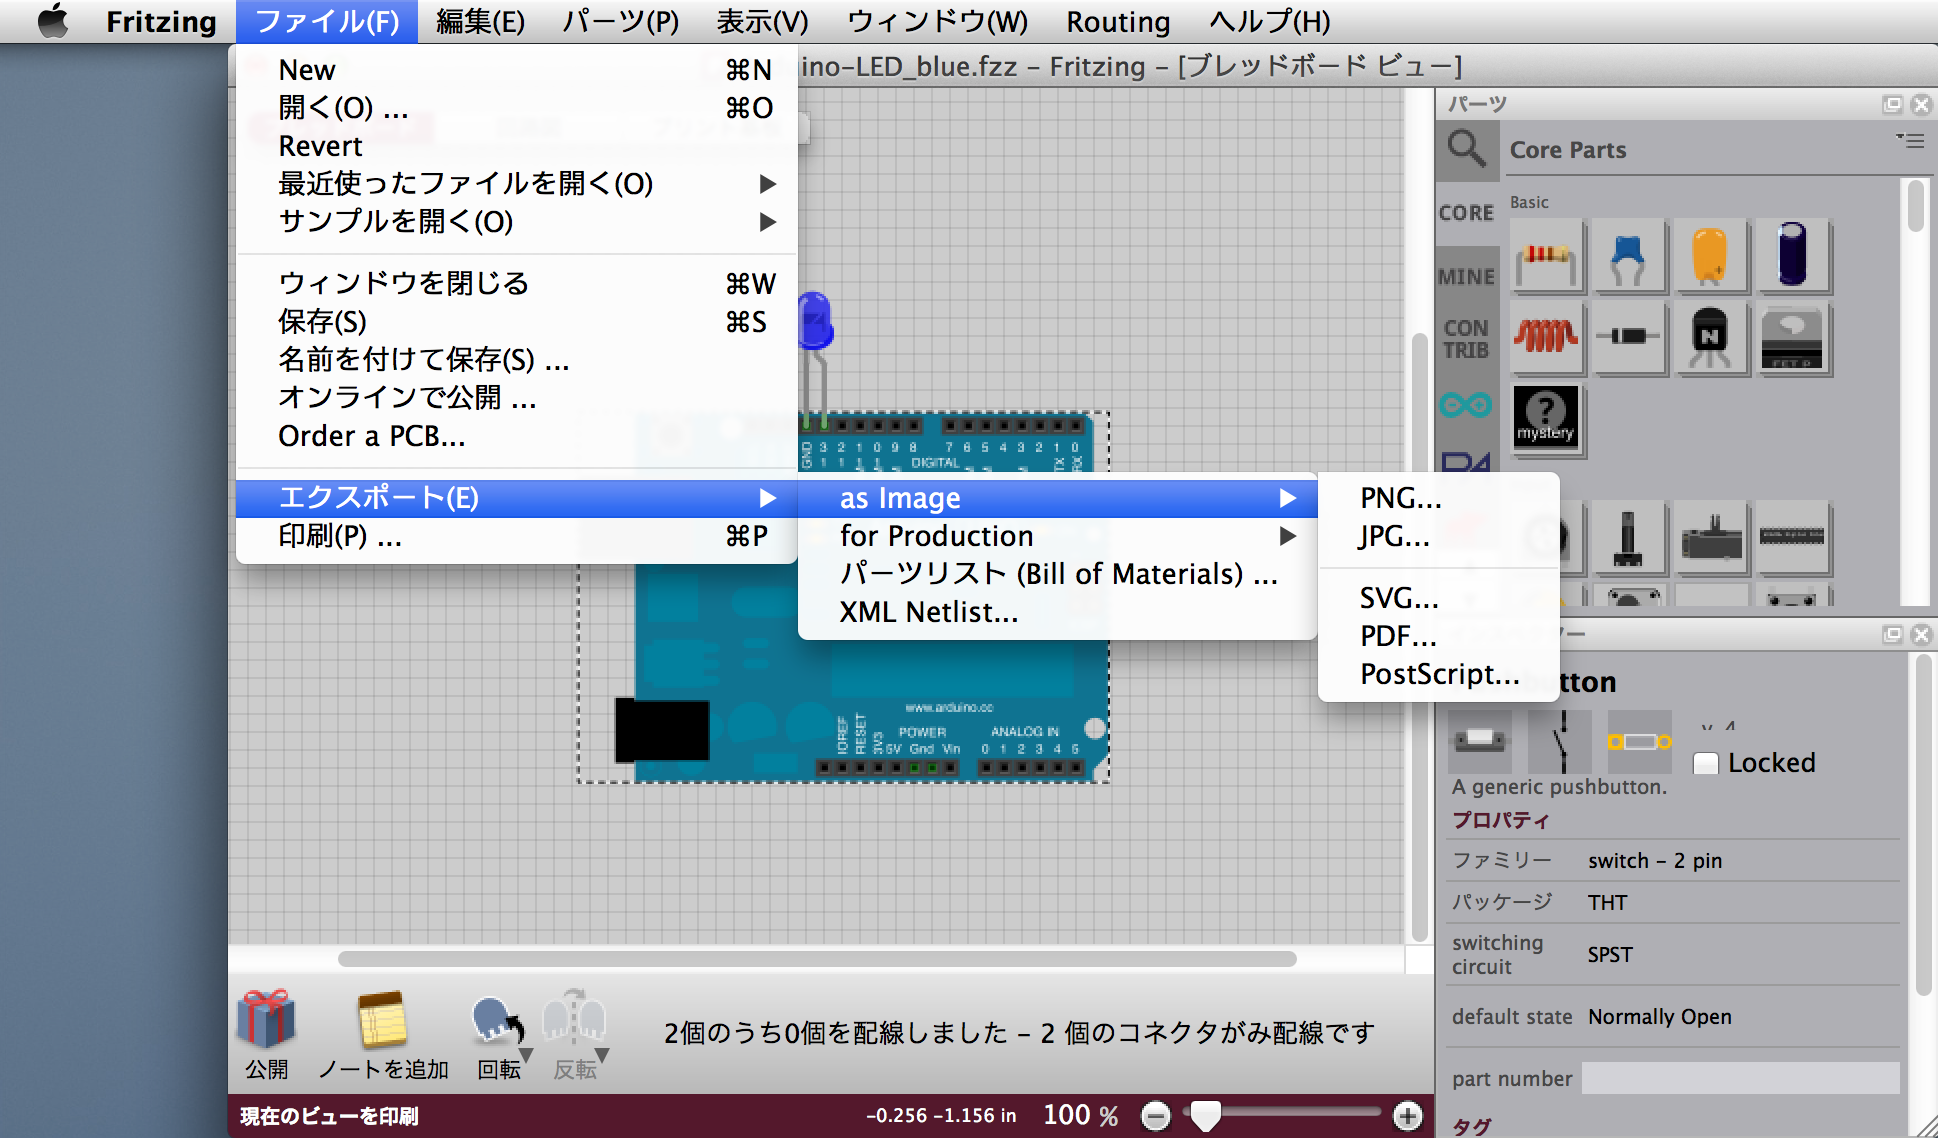Click the Add Note notepad icon
Image resolution: width=1938 pixels, height=1138 pixels.
382,1021
